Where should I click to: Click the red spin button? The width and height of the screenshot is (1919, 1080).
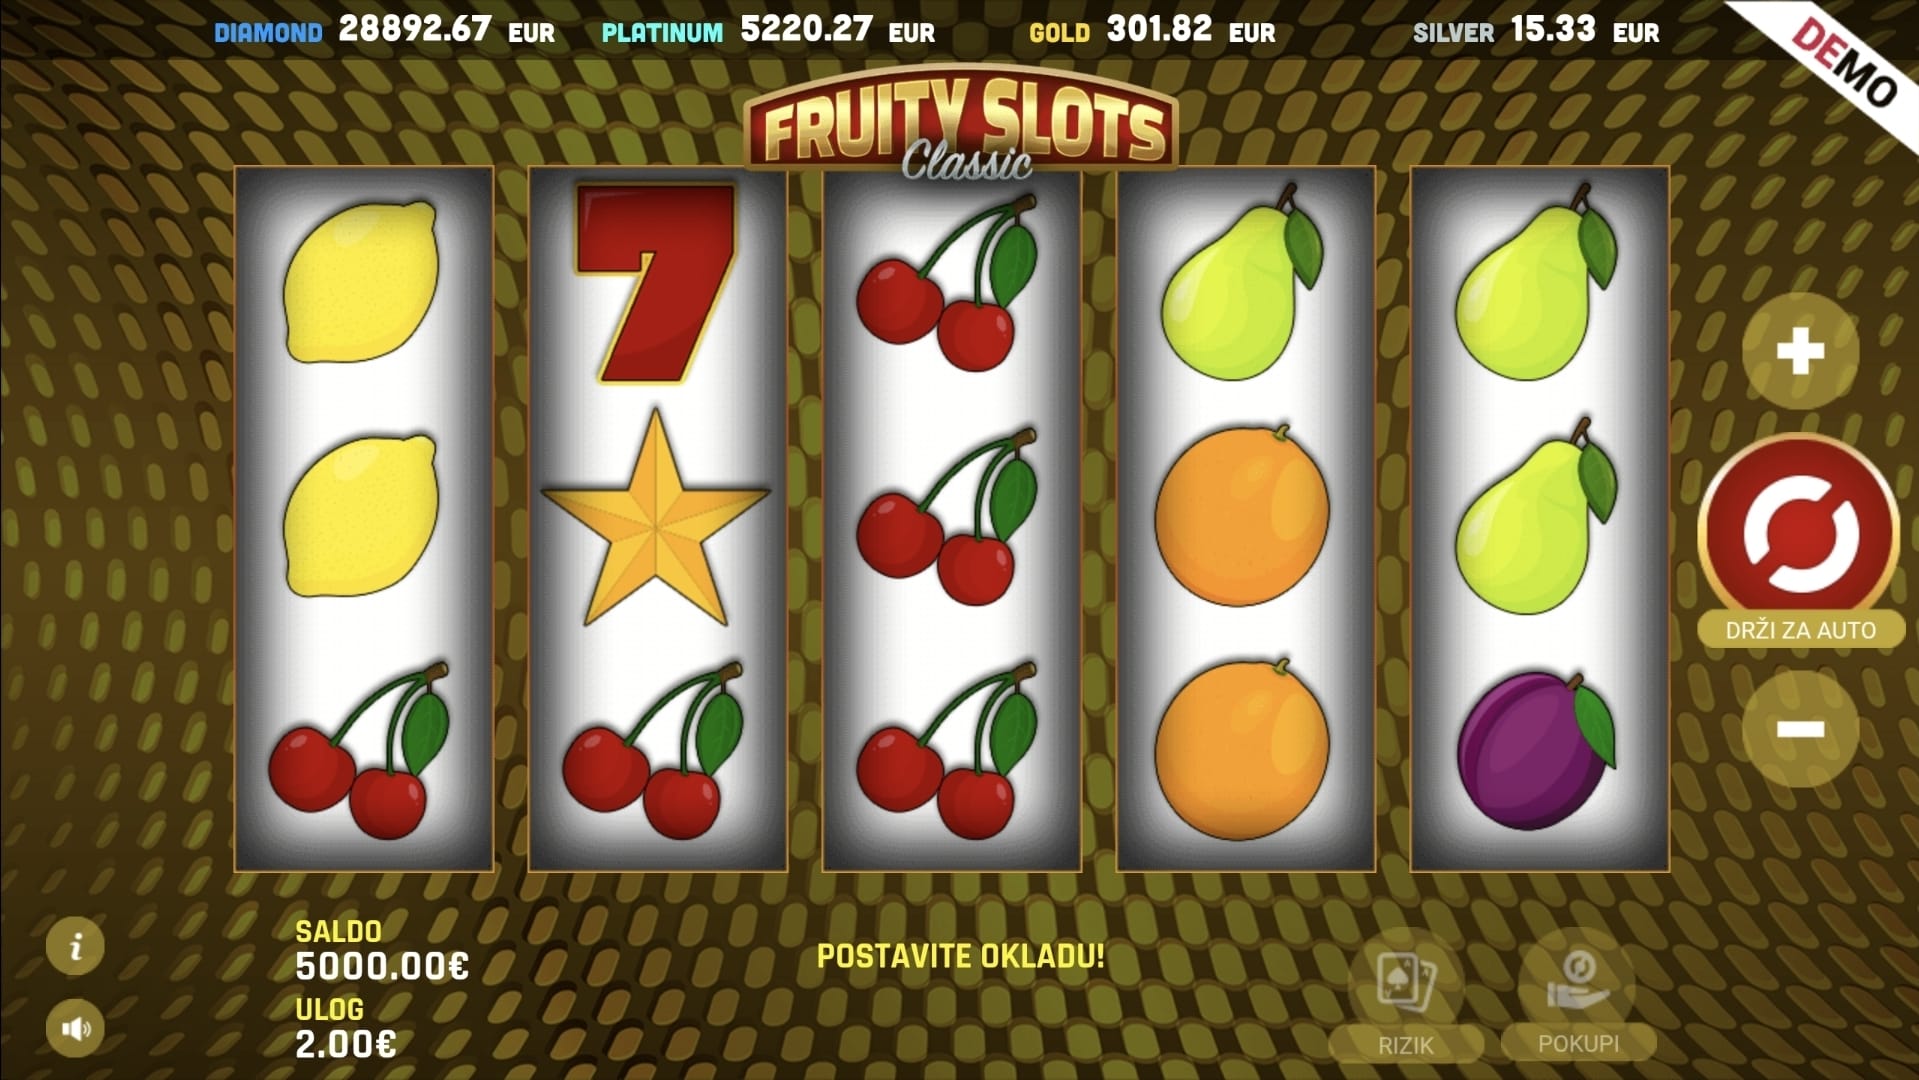tap(1800, 532)
